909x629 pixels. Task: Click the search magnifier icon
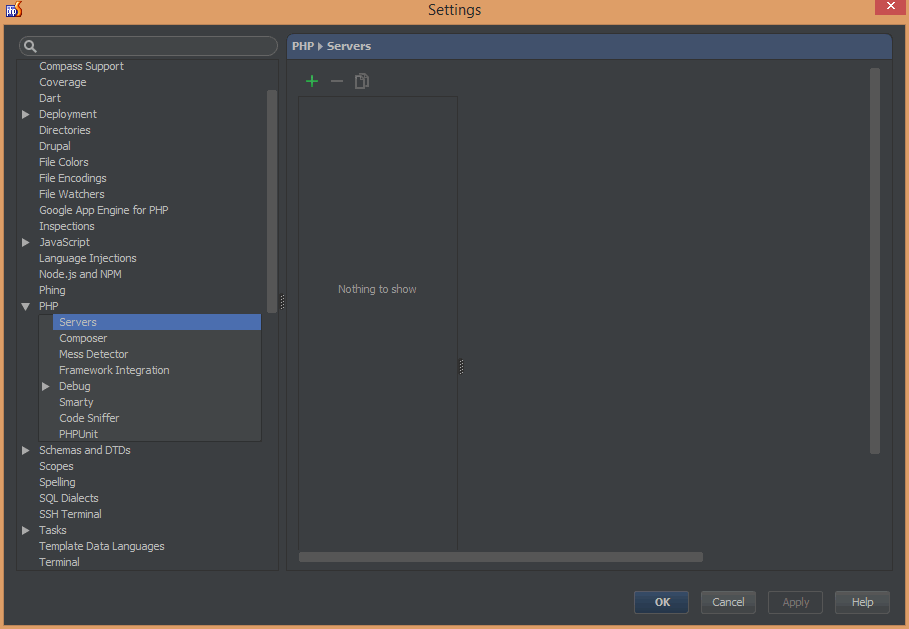tap(30, 46)
